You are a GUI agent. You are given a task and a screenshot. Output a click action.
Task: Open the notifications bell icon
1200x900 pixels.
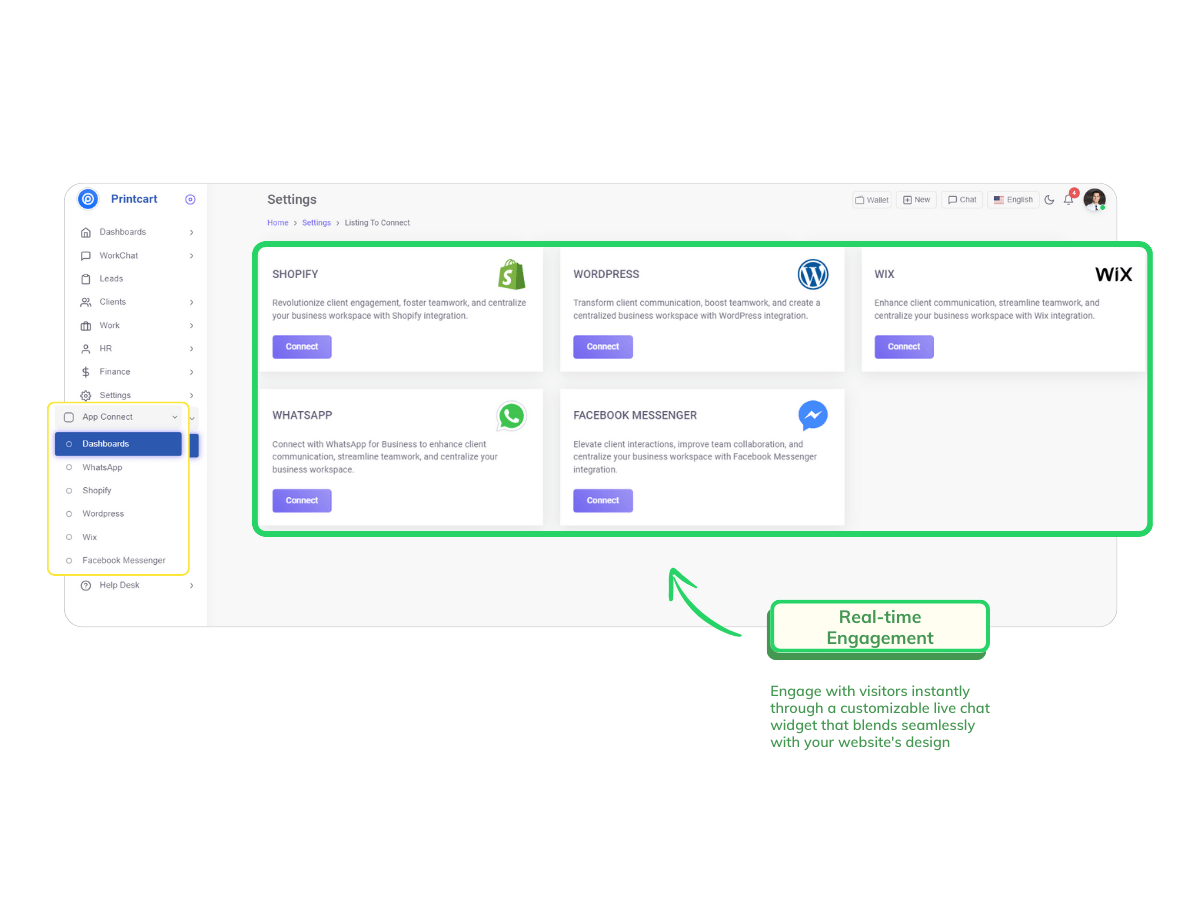[1069, 199]
